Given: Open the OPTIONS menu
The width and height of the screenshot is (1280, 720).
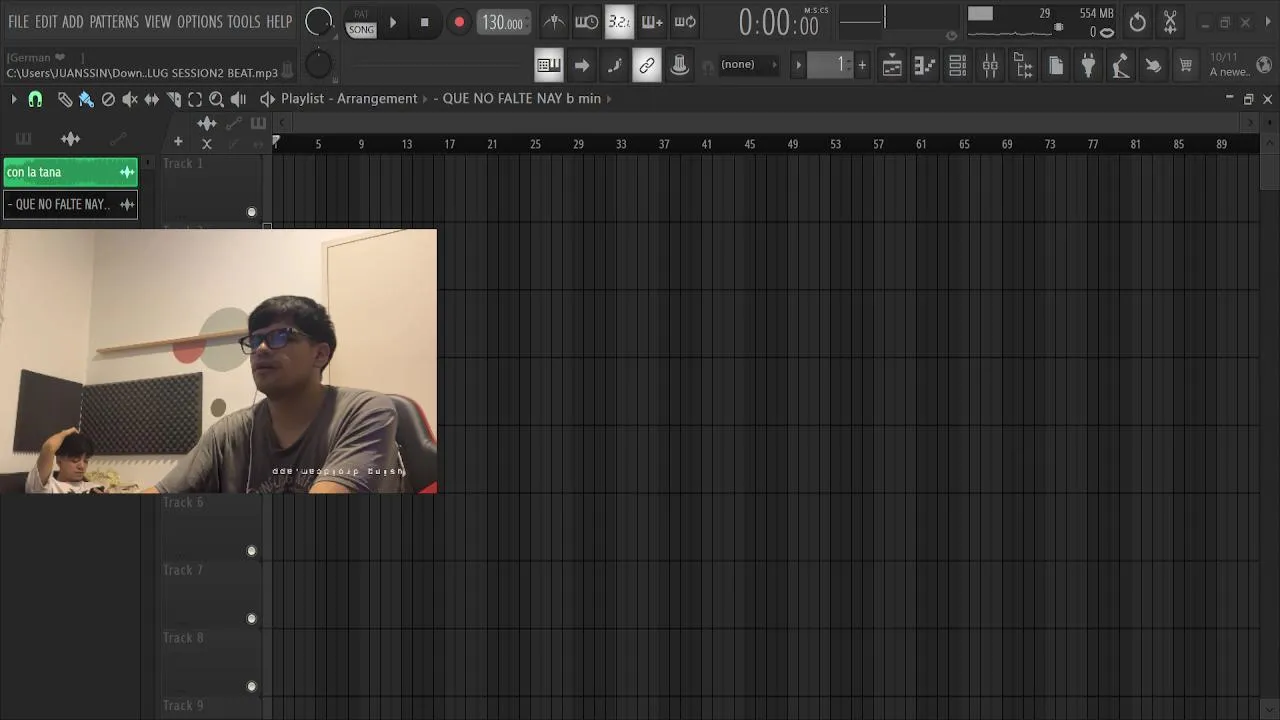Looking at the screenshot, I should [200, 22].
